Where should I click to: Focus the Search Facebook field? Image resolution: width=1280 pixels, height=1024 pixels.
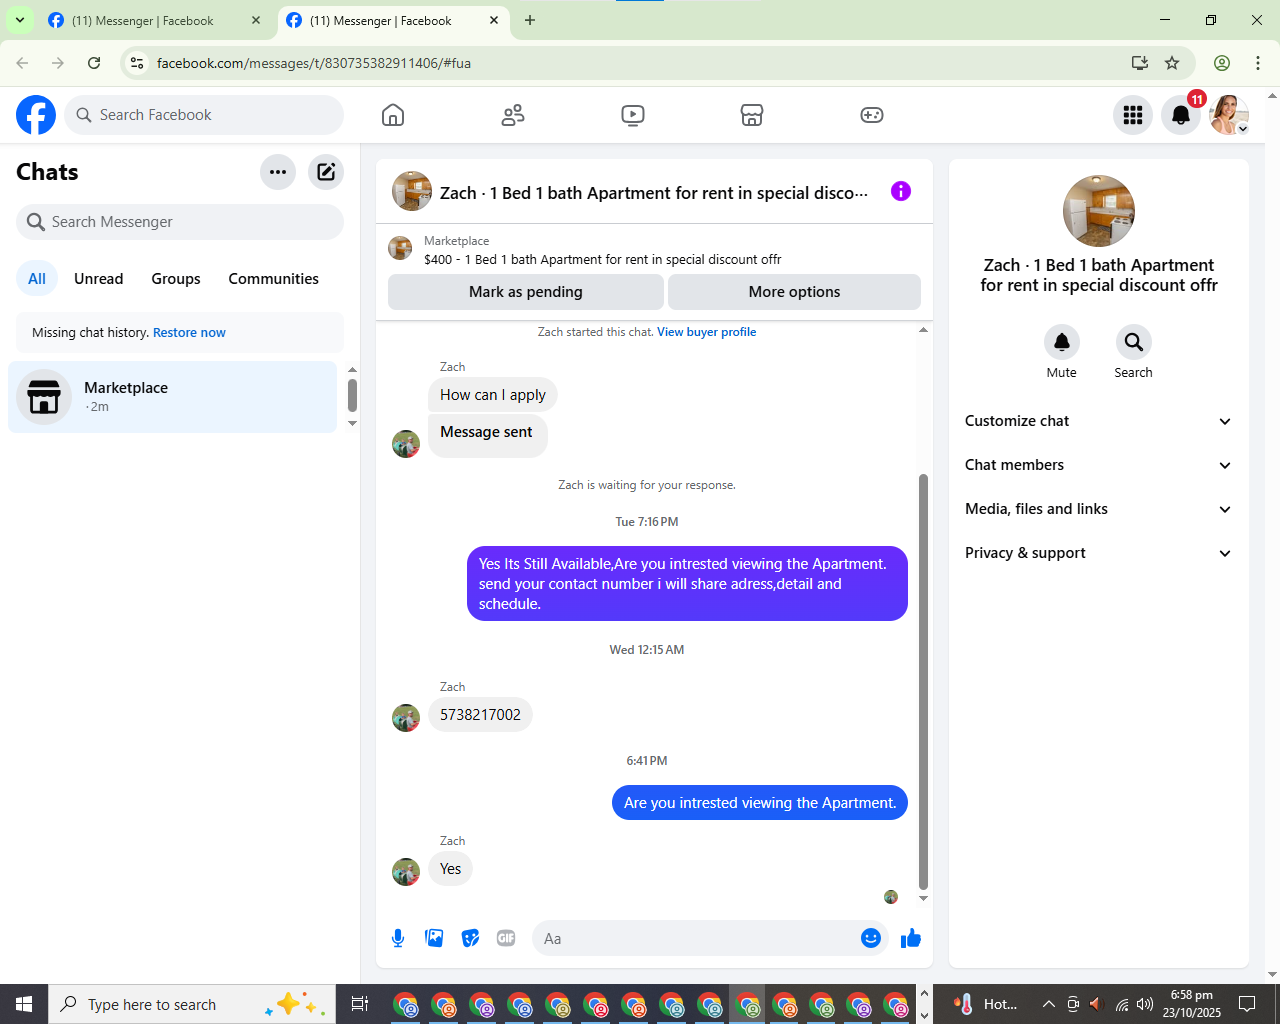(x=204, y=115)
